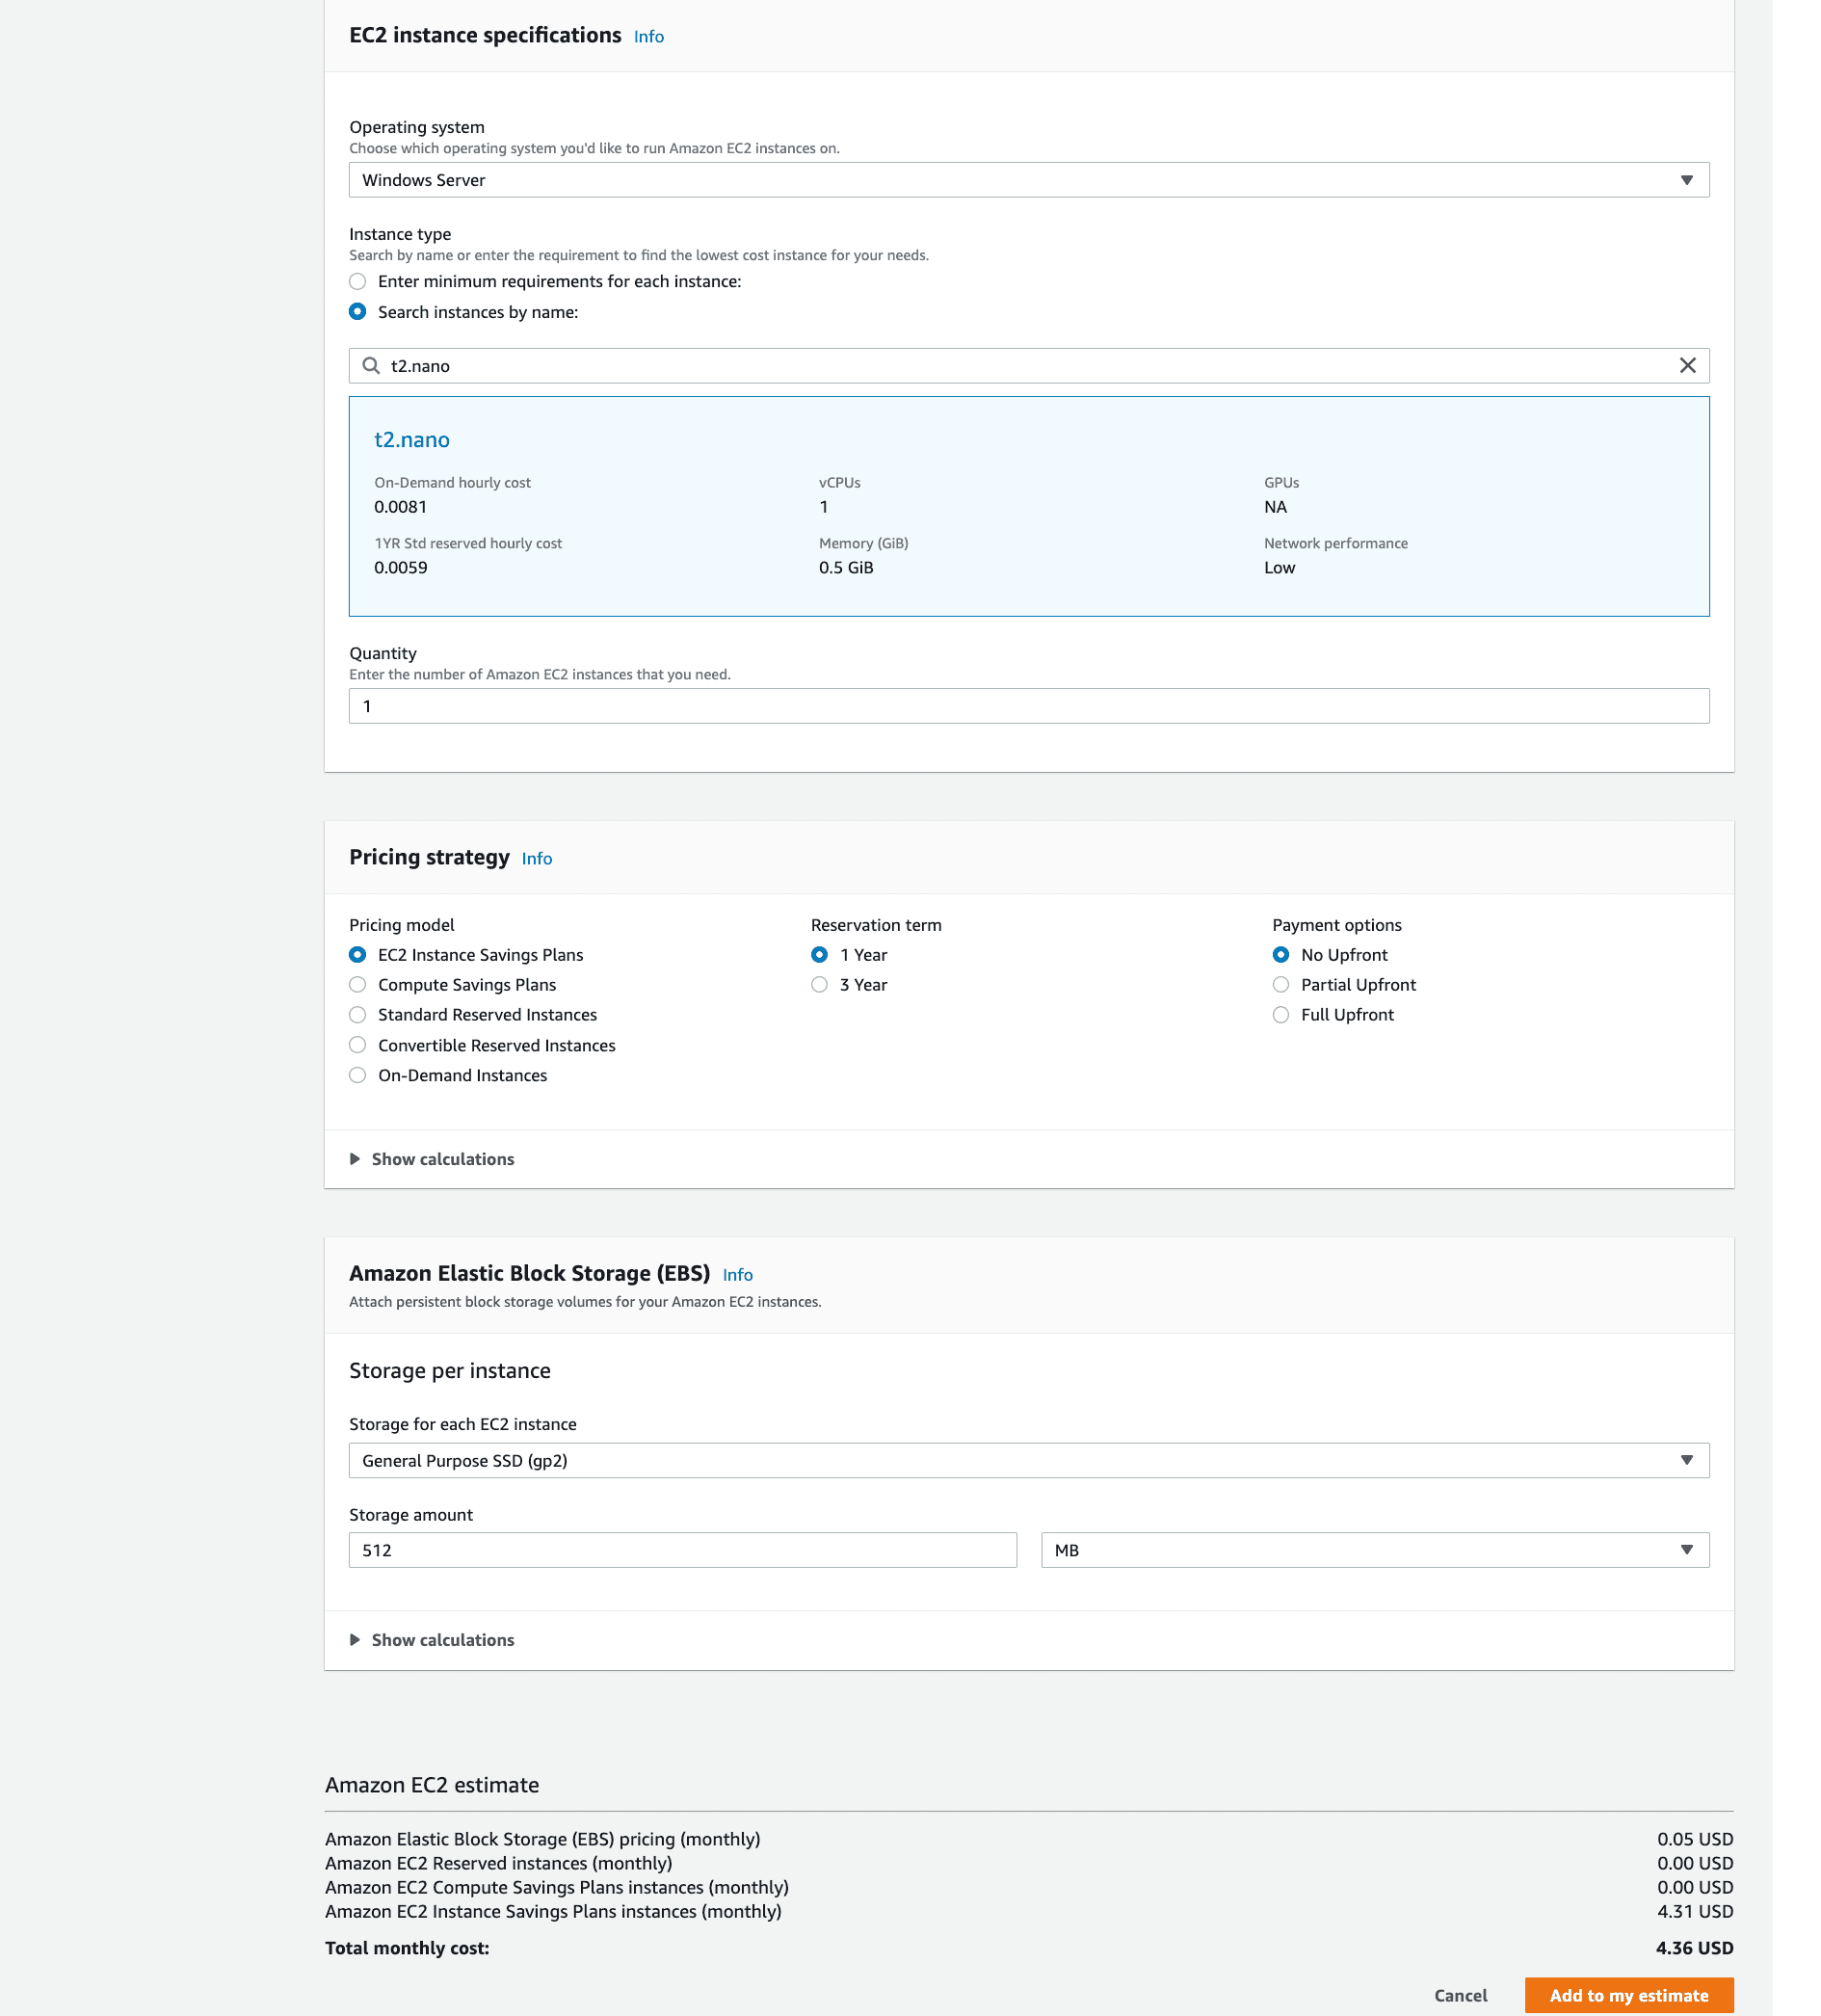This screenshot has width=1821, height=2016.
Task: Select On-Demand Instances pricing model
Action: point(357,1076)
